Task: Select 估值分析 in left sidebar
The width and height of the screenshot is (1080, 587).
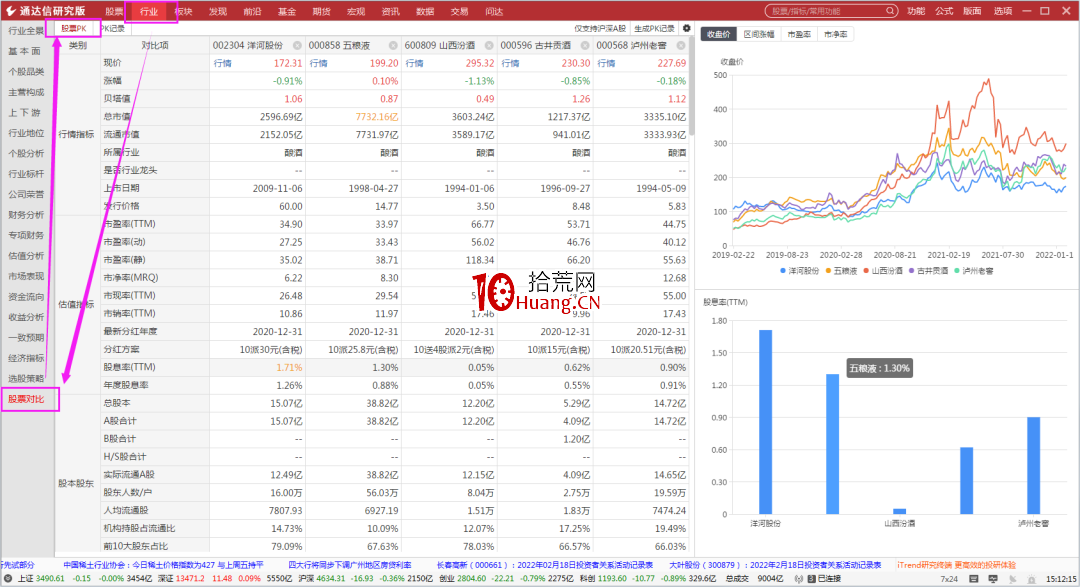Action: coord(26,256)
